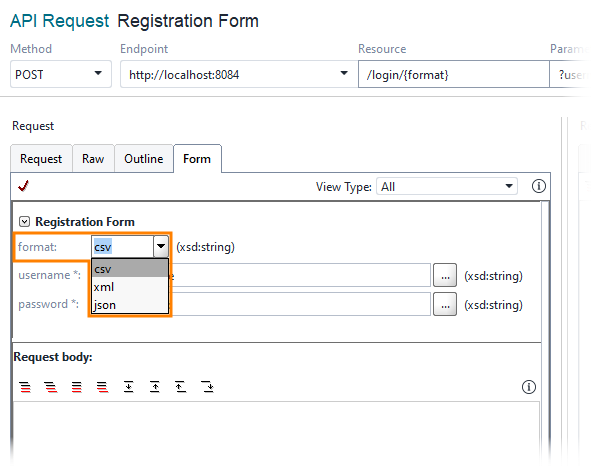Expand the Endpoint localhost dropdown

[344, 74]
